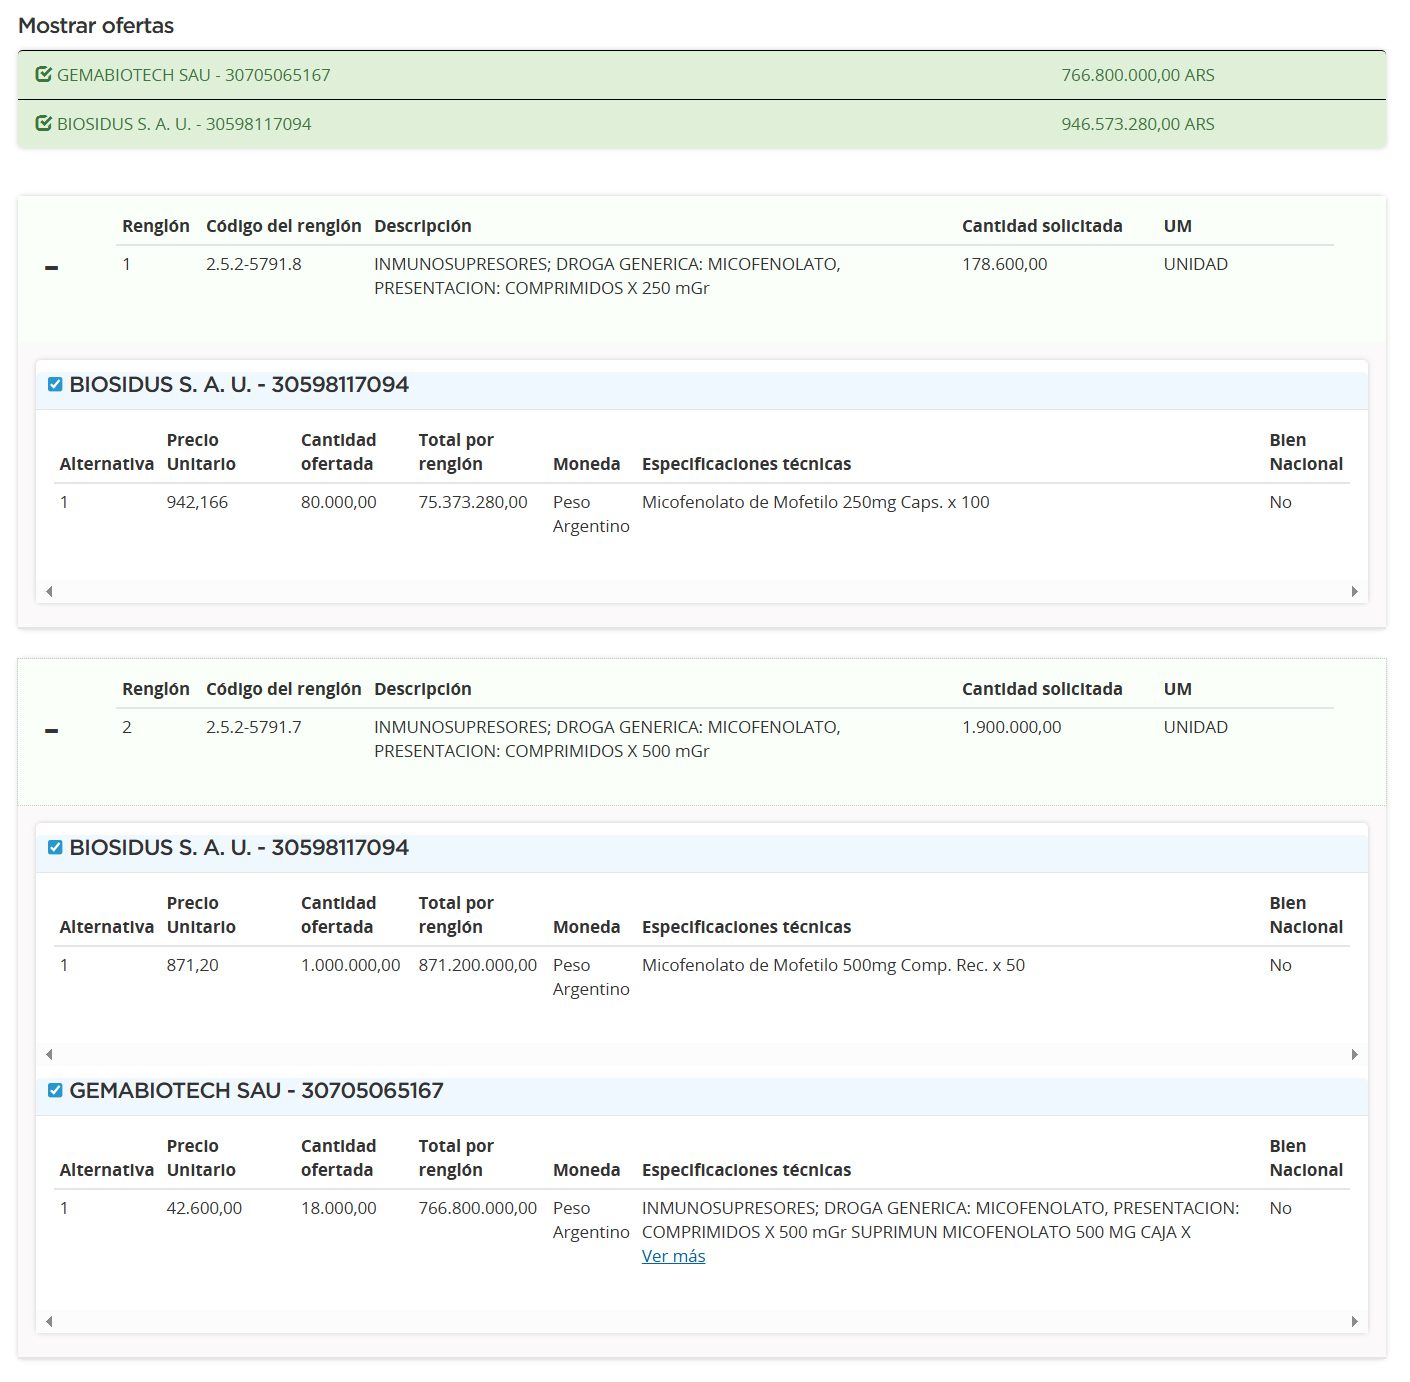Uncheck BIOSIDUS checkbox under renglón 2

tap(55, 848)
